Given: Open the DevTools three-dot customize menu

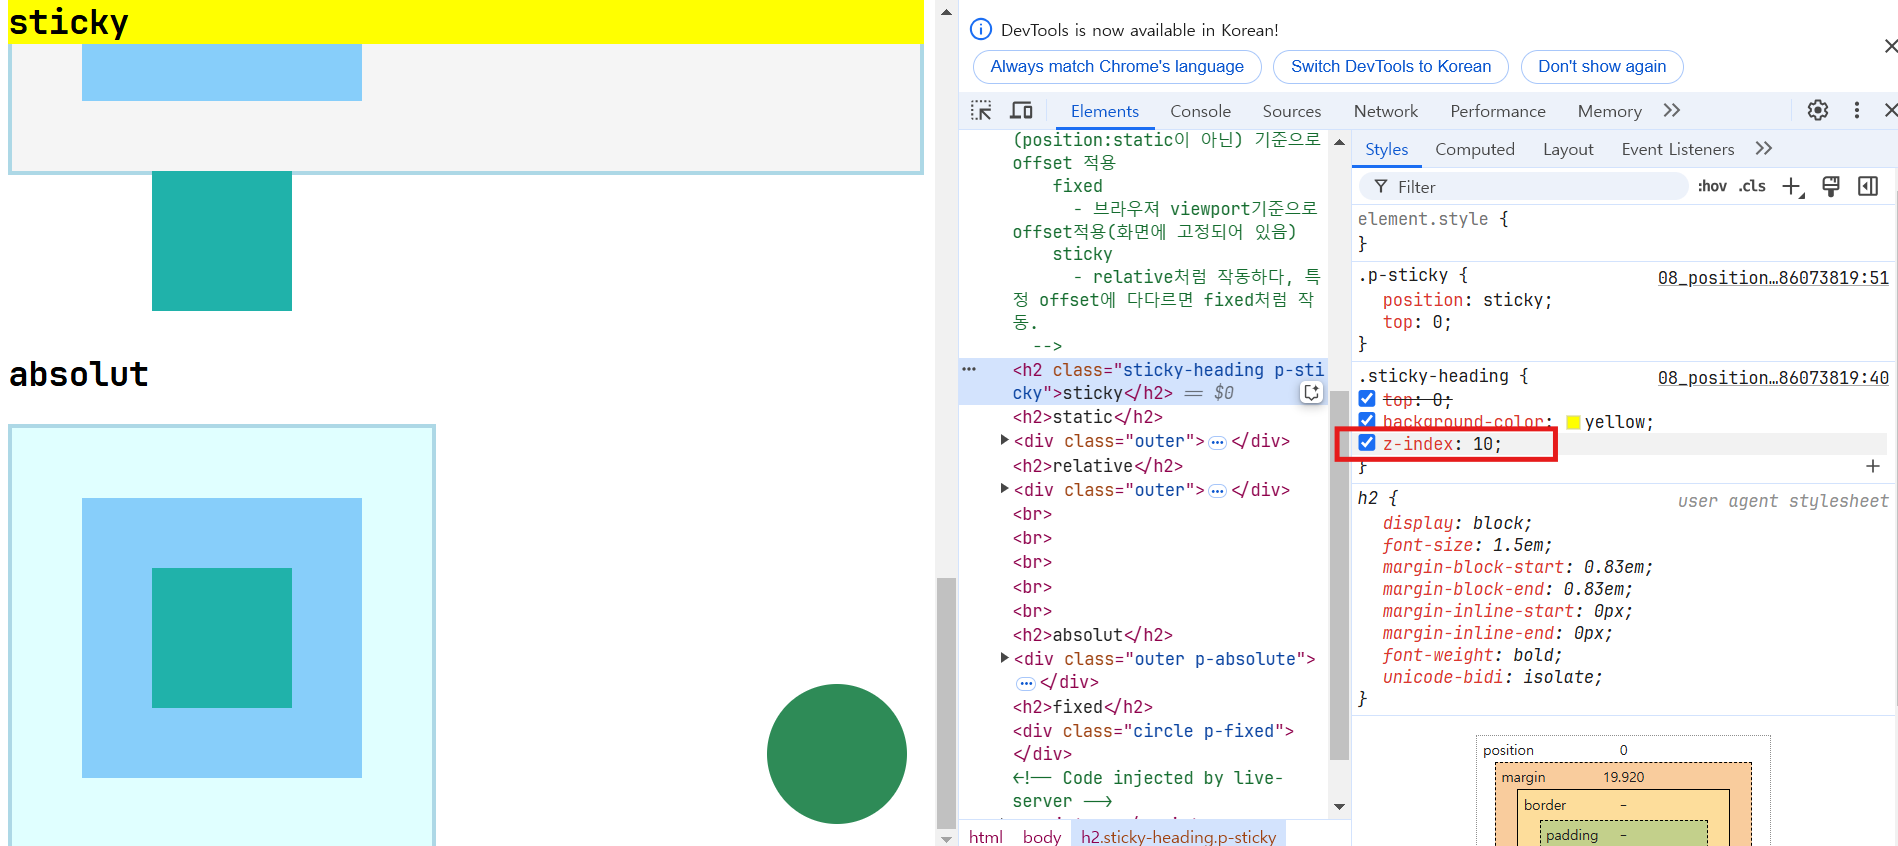Looking at the screenshot, I should click(1857, 110).
